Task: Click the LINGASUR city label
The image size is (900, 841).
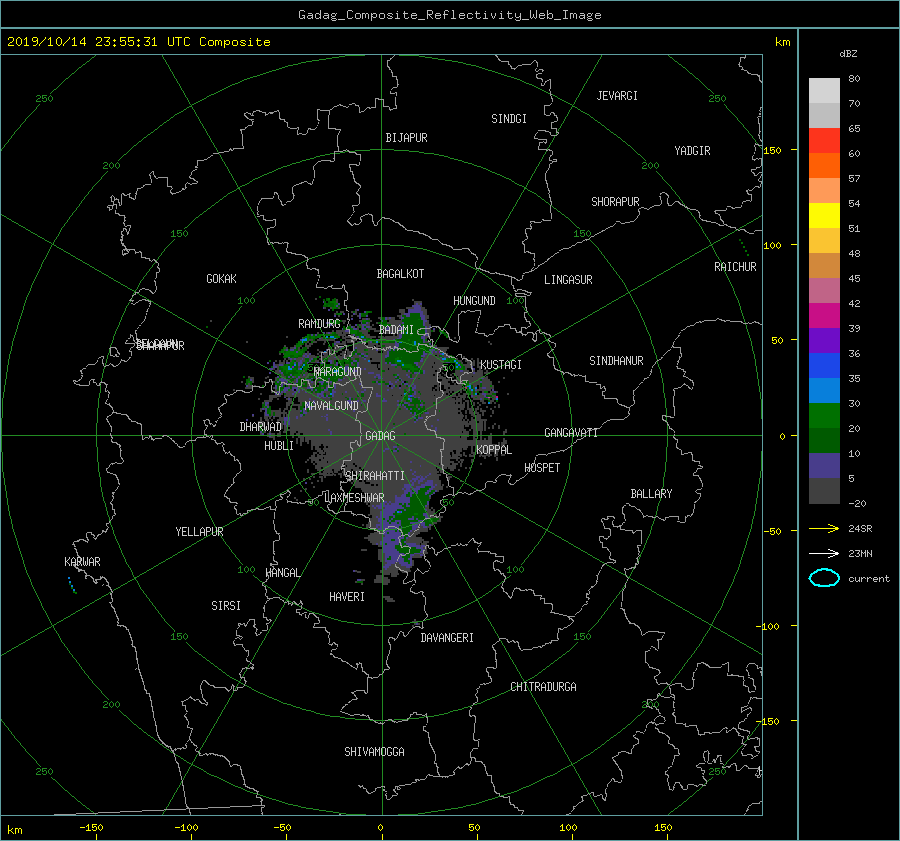Action: 568,280
